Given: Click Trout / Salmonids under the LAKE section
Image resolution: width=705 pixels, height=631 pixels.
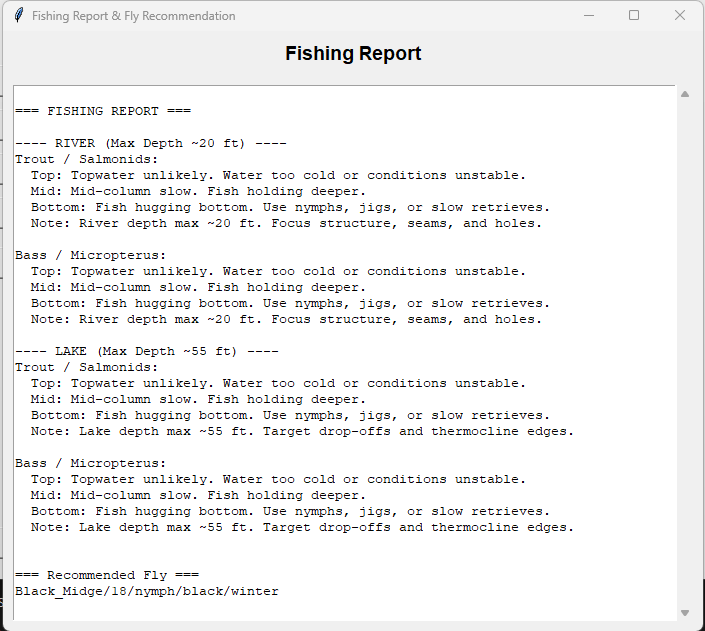Looking at the screenshot, I should tap(87, 367).
